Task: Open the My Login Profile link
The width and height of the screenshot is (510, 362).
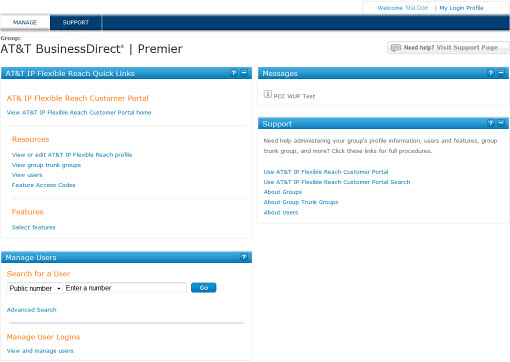Action: pos(461,8)
